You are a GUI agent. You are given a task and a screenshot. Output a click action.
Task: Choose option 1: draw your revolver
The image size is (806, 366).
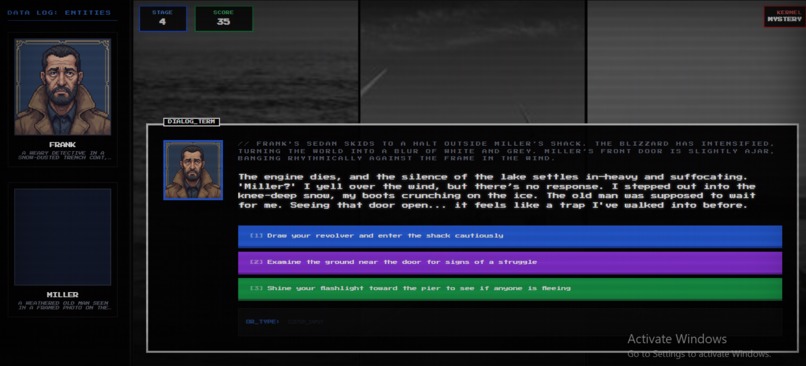(510, 236)
